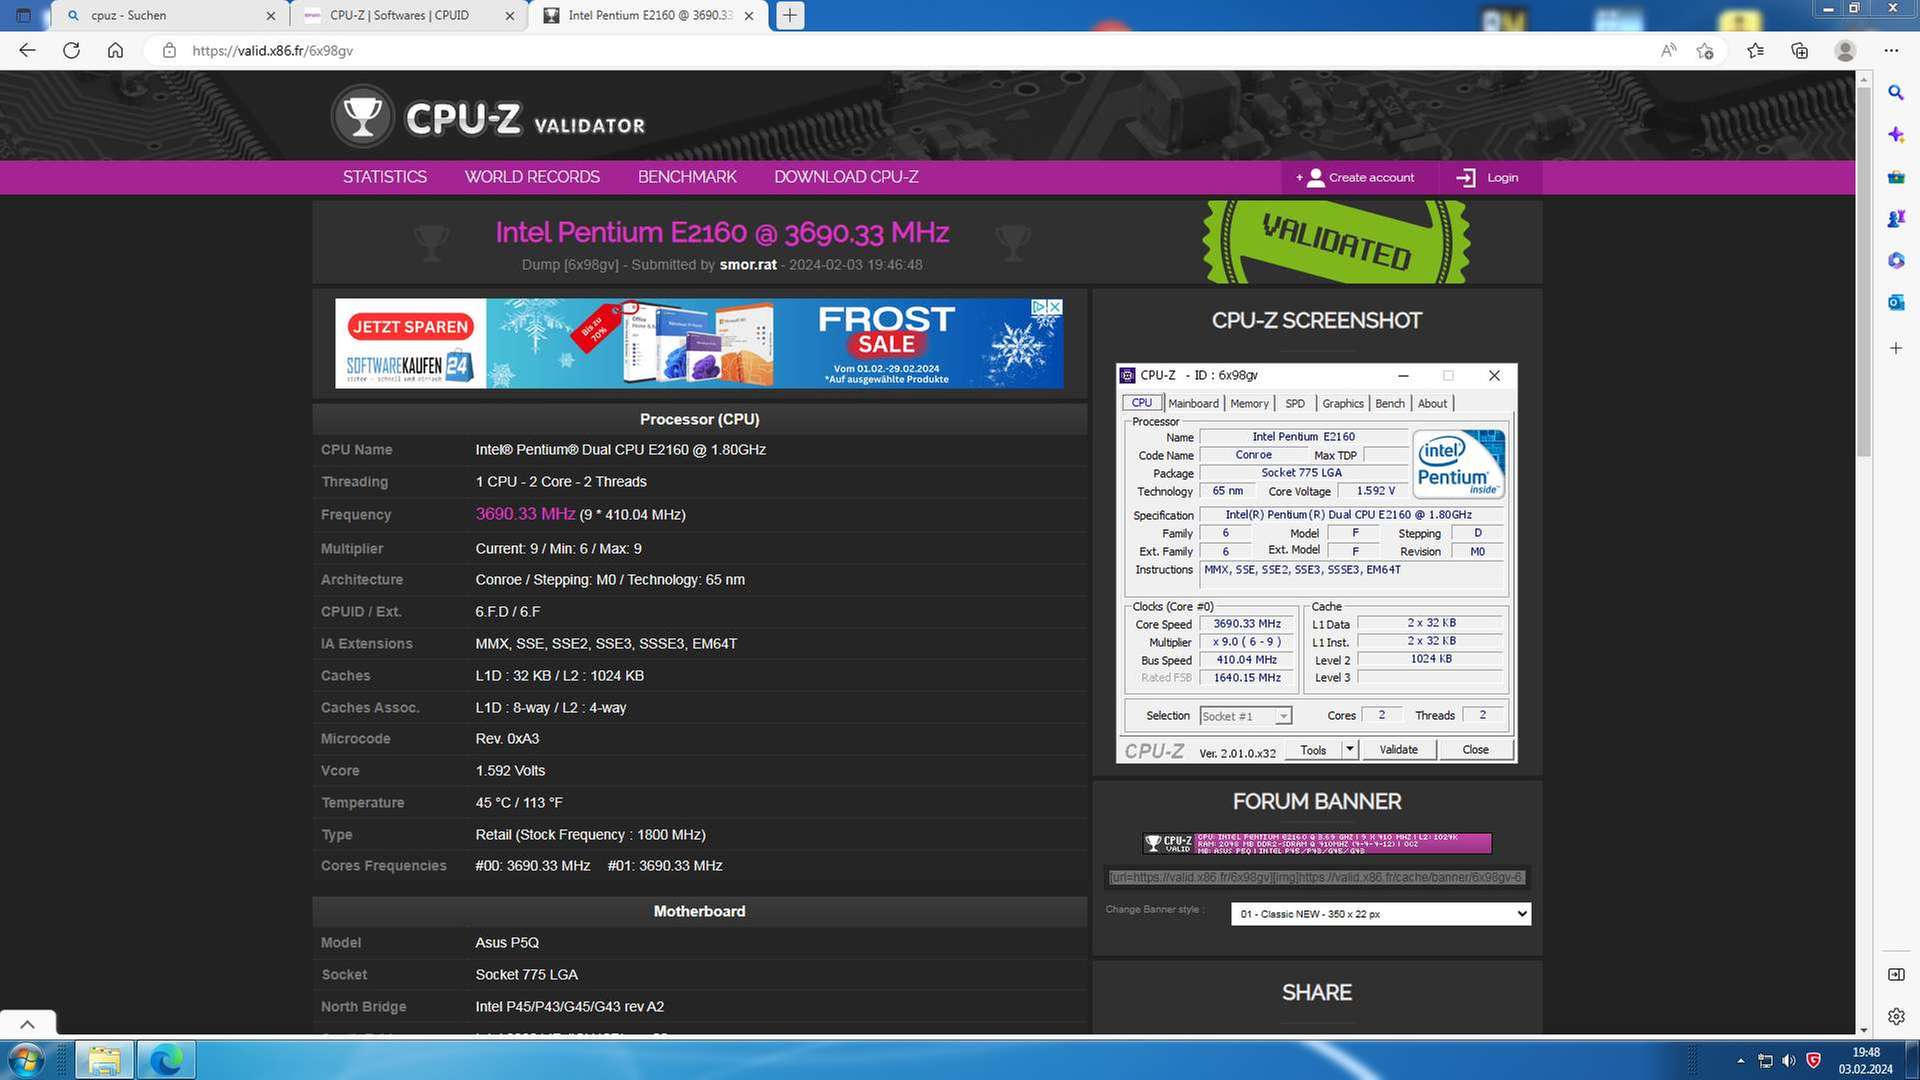
Task: Open submitter smor.rat profile link
Action: 748,265
